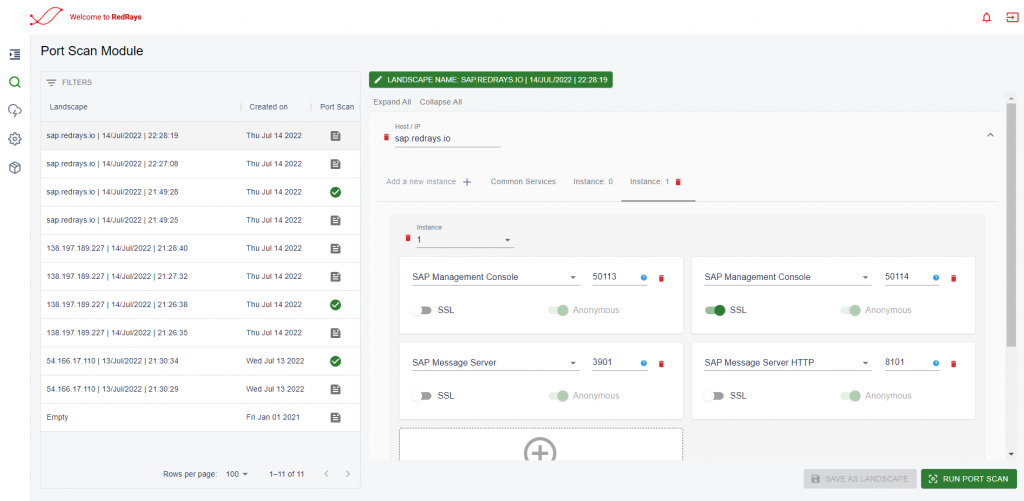Collapse the sap.redrays.io host panel
1024x501 pixels.
tap(990, 135)
